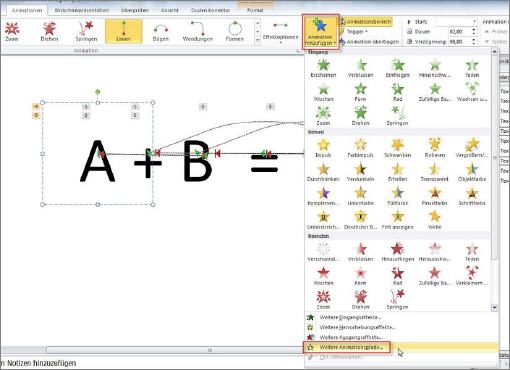Choose the Einfliegen entrance animation
Screen dimensions: 510x370
coord(398,68)
